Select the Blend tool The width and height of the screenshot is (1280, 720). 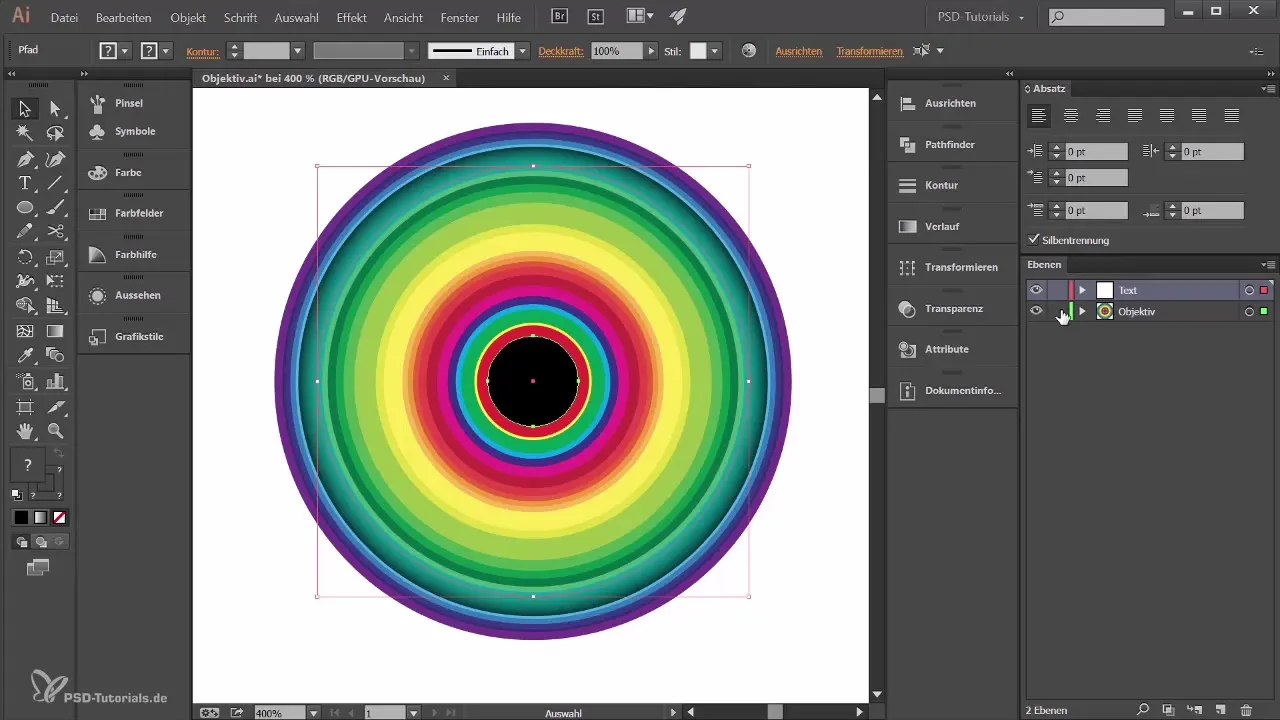tap(56, 355)
